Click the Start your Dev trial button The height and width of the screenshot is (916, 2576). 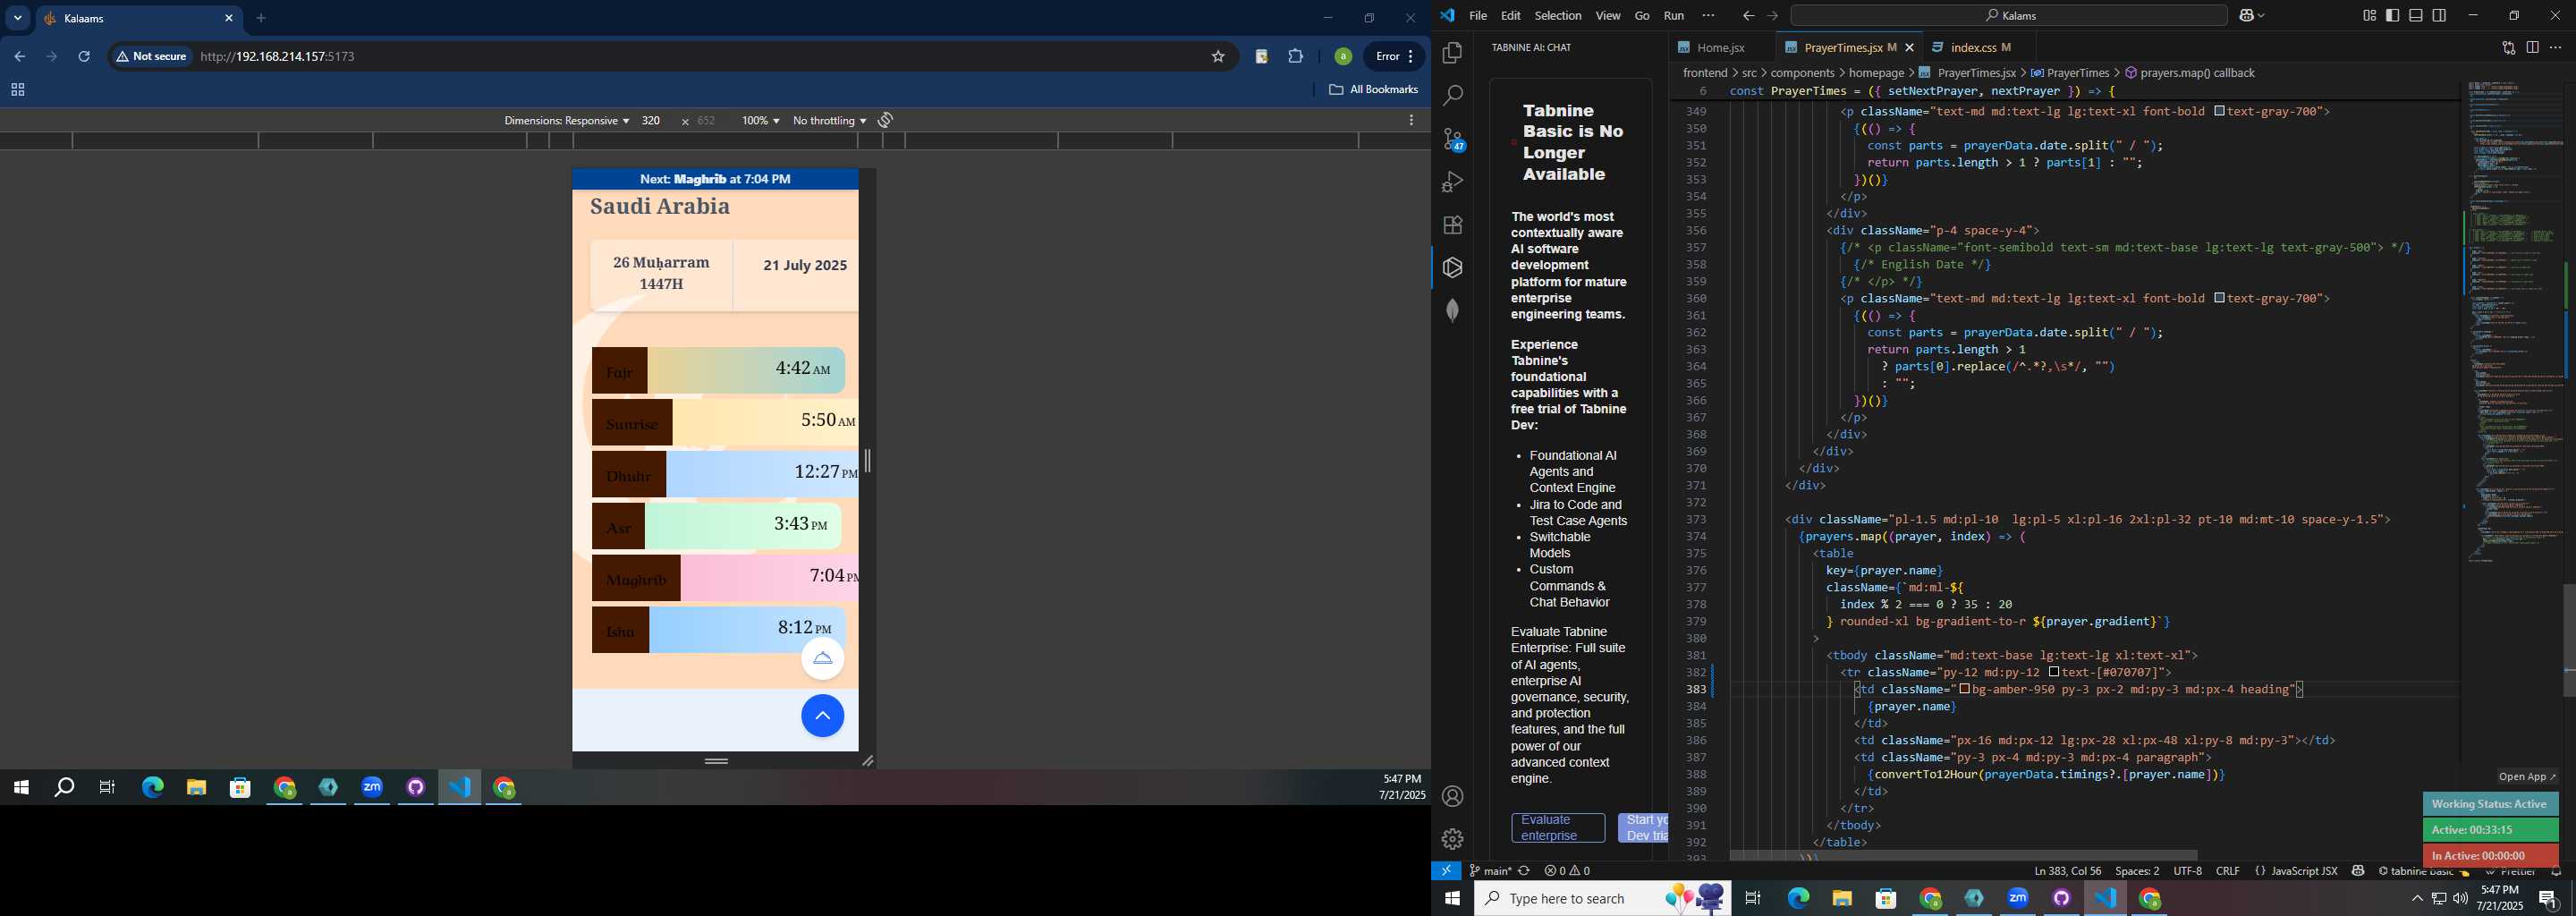tap(1643, 828)
